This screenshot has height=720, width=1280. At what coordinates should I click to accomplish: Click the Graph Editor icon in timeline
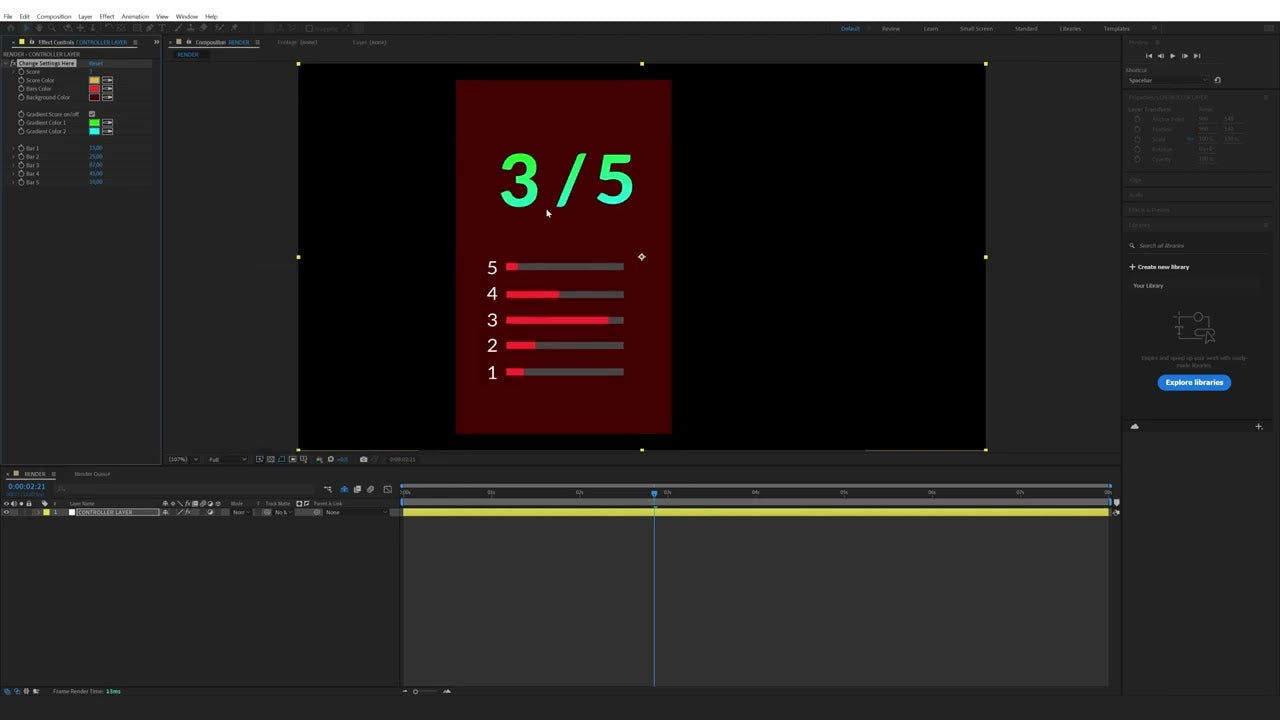tap(388, 489)
